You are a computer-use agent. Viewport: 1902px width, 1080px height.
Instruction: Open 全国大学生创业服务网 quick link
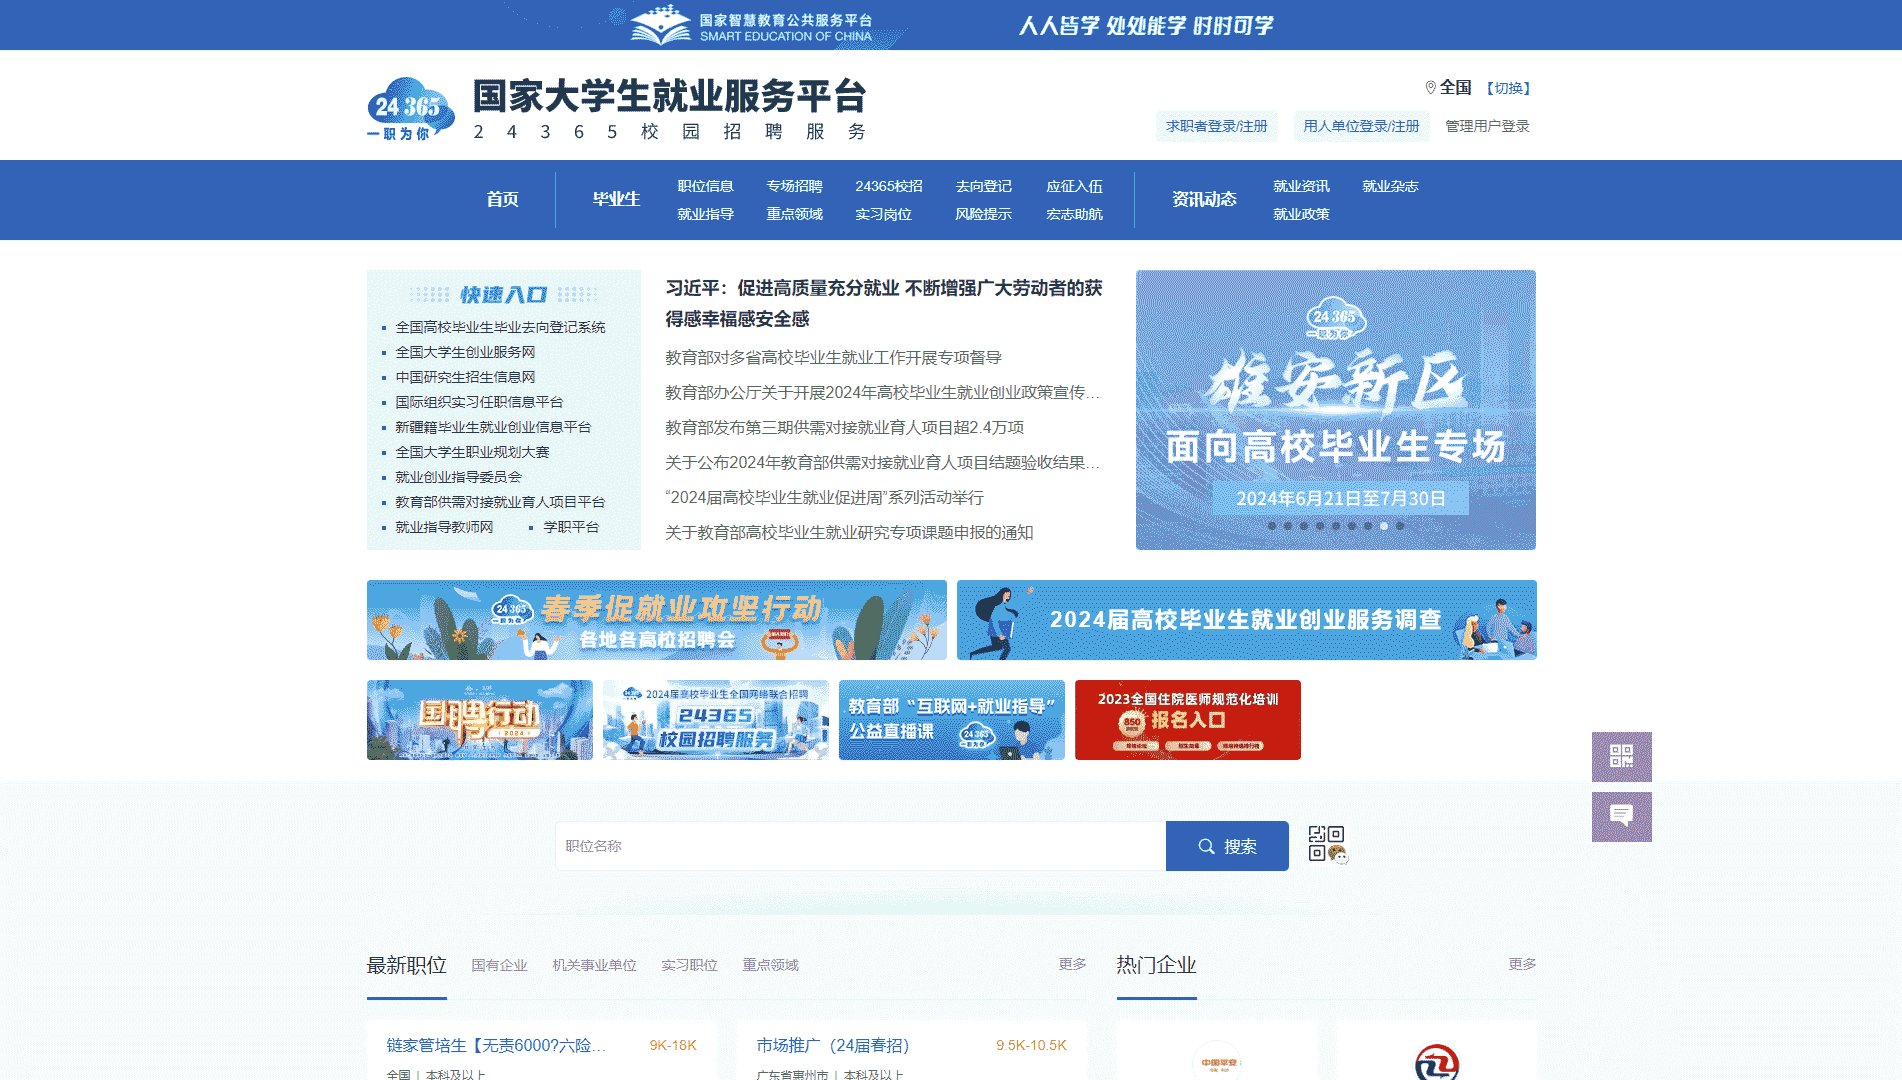pos(465,352)
